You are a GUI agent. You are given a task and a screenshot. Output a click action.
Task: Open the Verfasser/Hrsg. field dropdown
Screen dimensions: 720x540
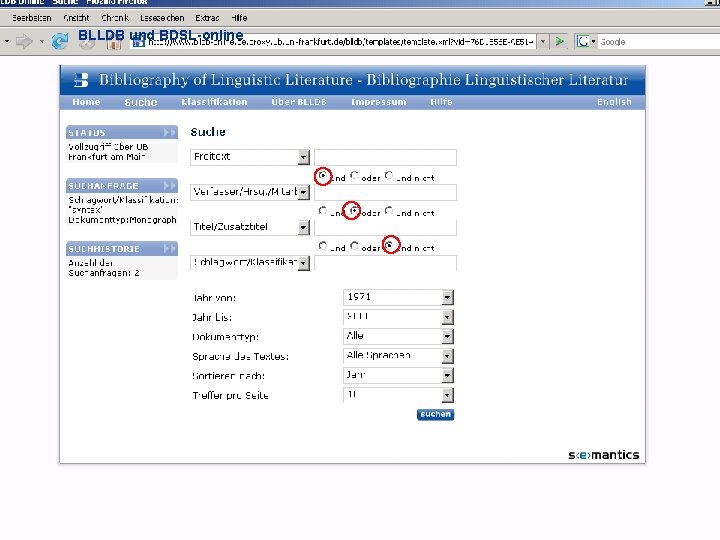coord(304,192)
